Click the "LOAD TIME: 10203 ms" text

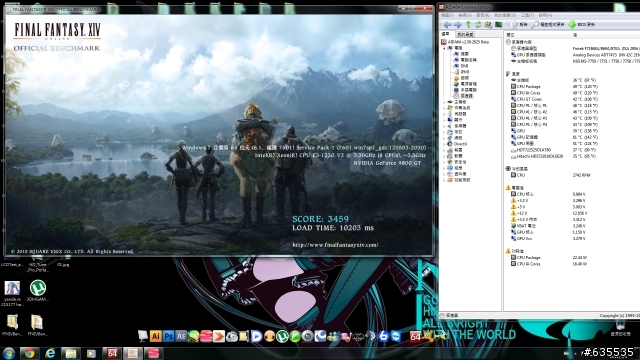pyautogui.click(x=333, y=228)
